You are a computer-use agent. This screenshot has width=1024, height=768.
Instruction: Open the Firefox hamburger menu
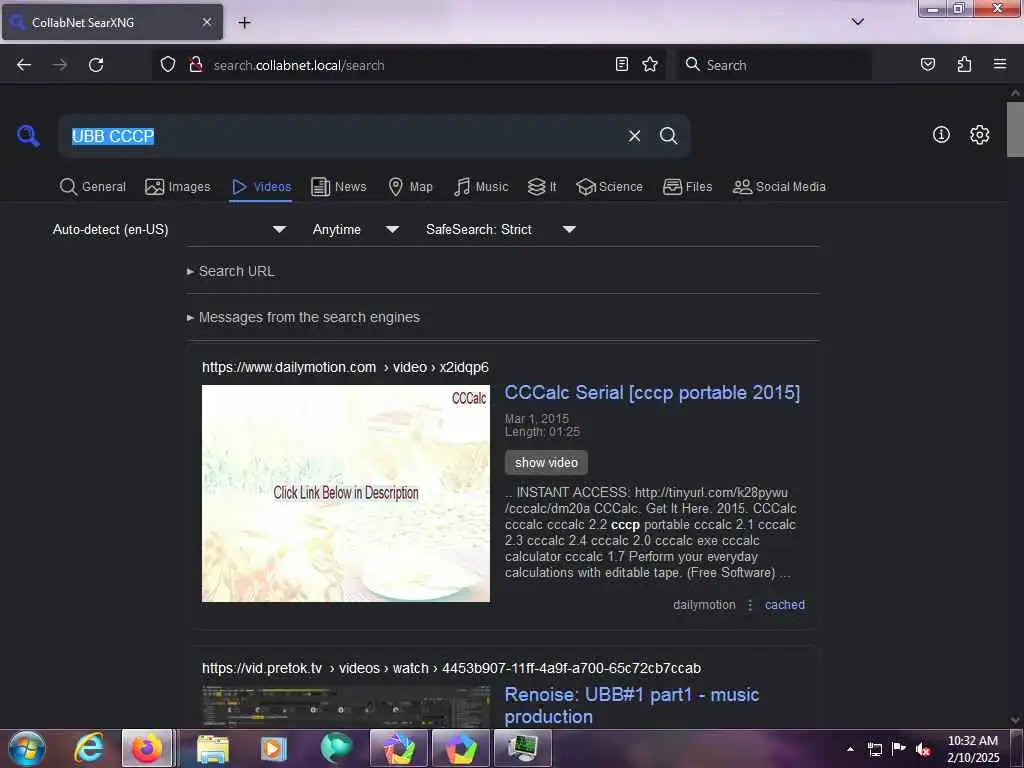coord(1000,64)
